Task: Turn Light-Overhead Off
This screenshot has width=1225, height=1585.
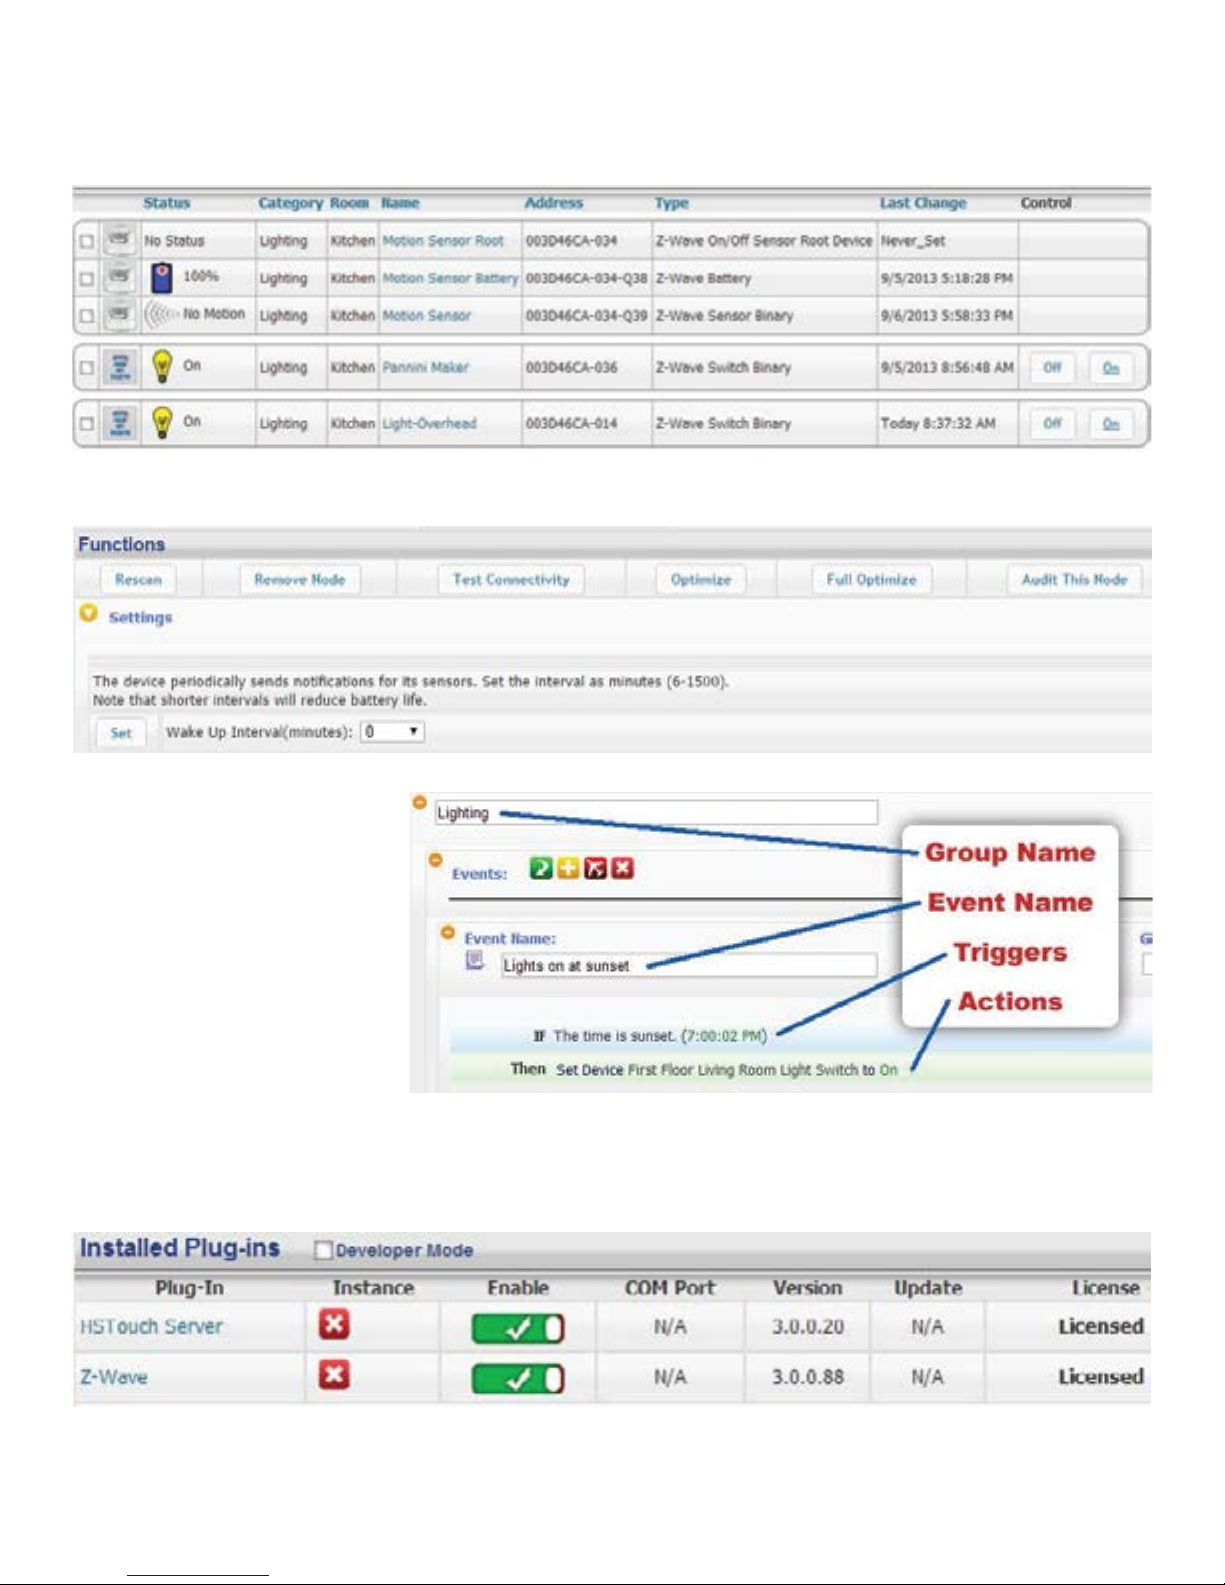Action: [1052, 424]
